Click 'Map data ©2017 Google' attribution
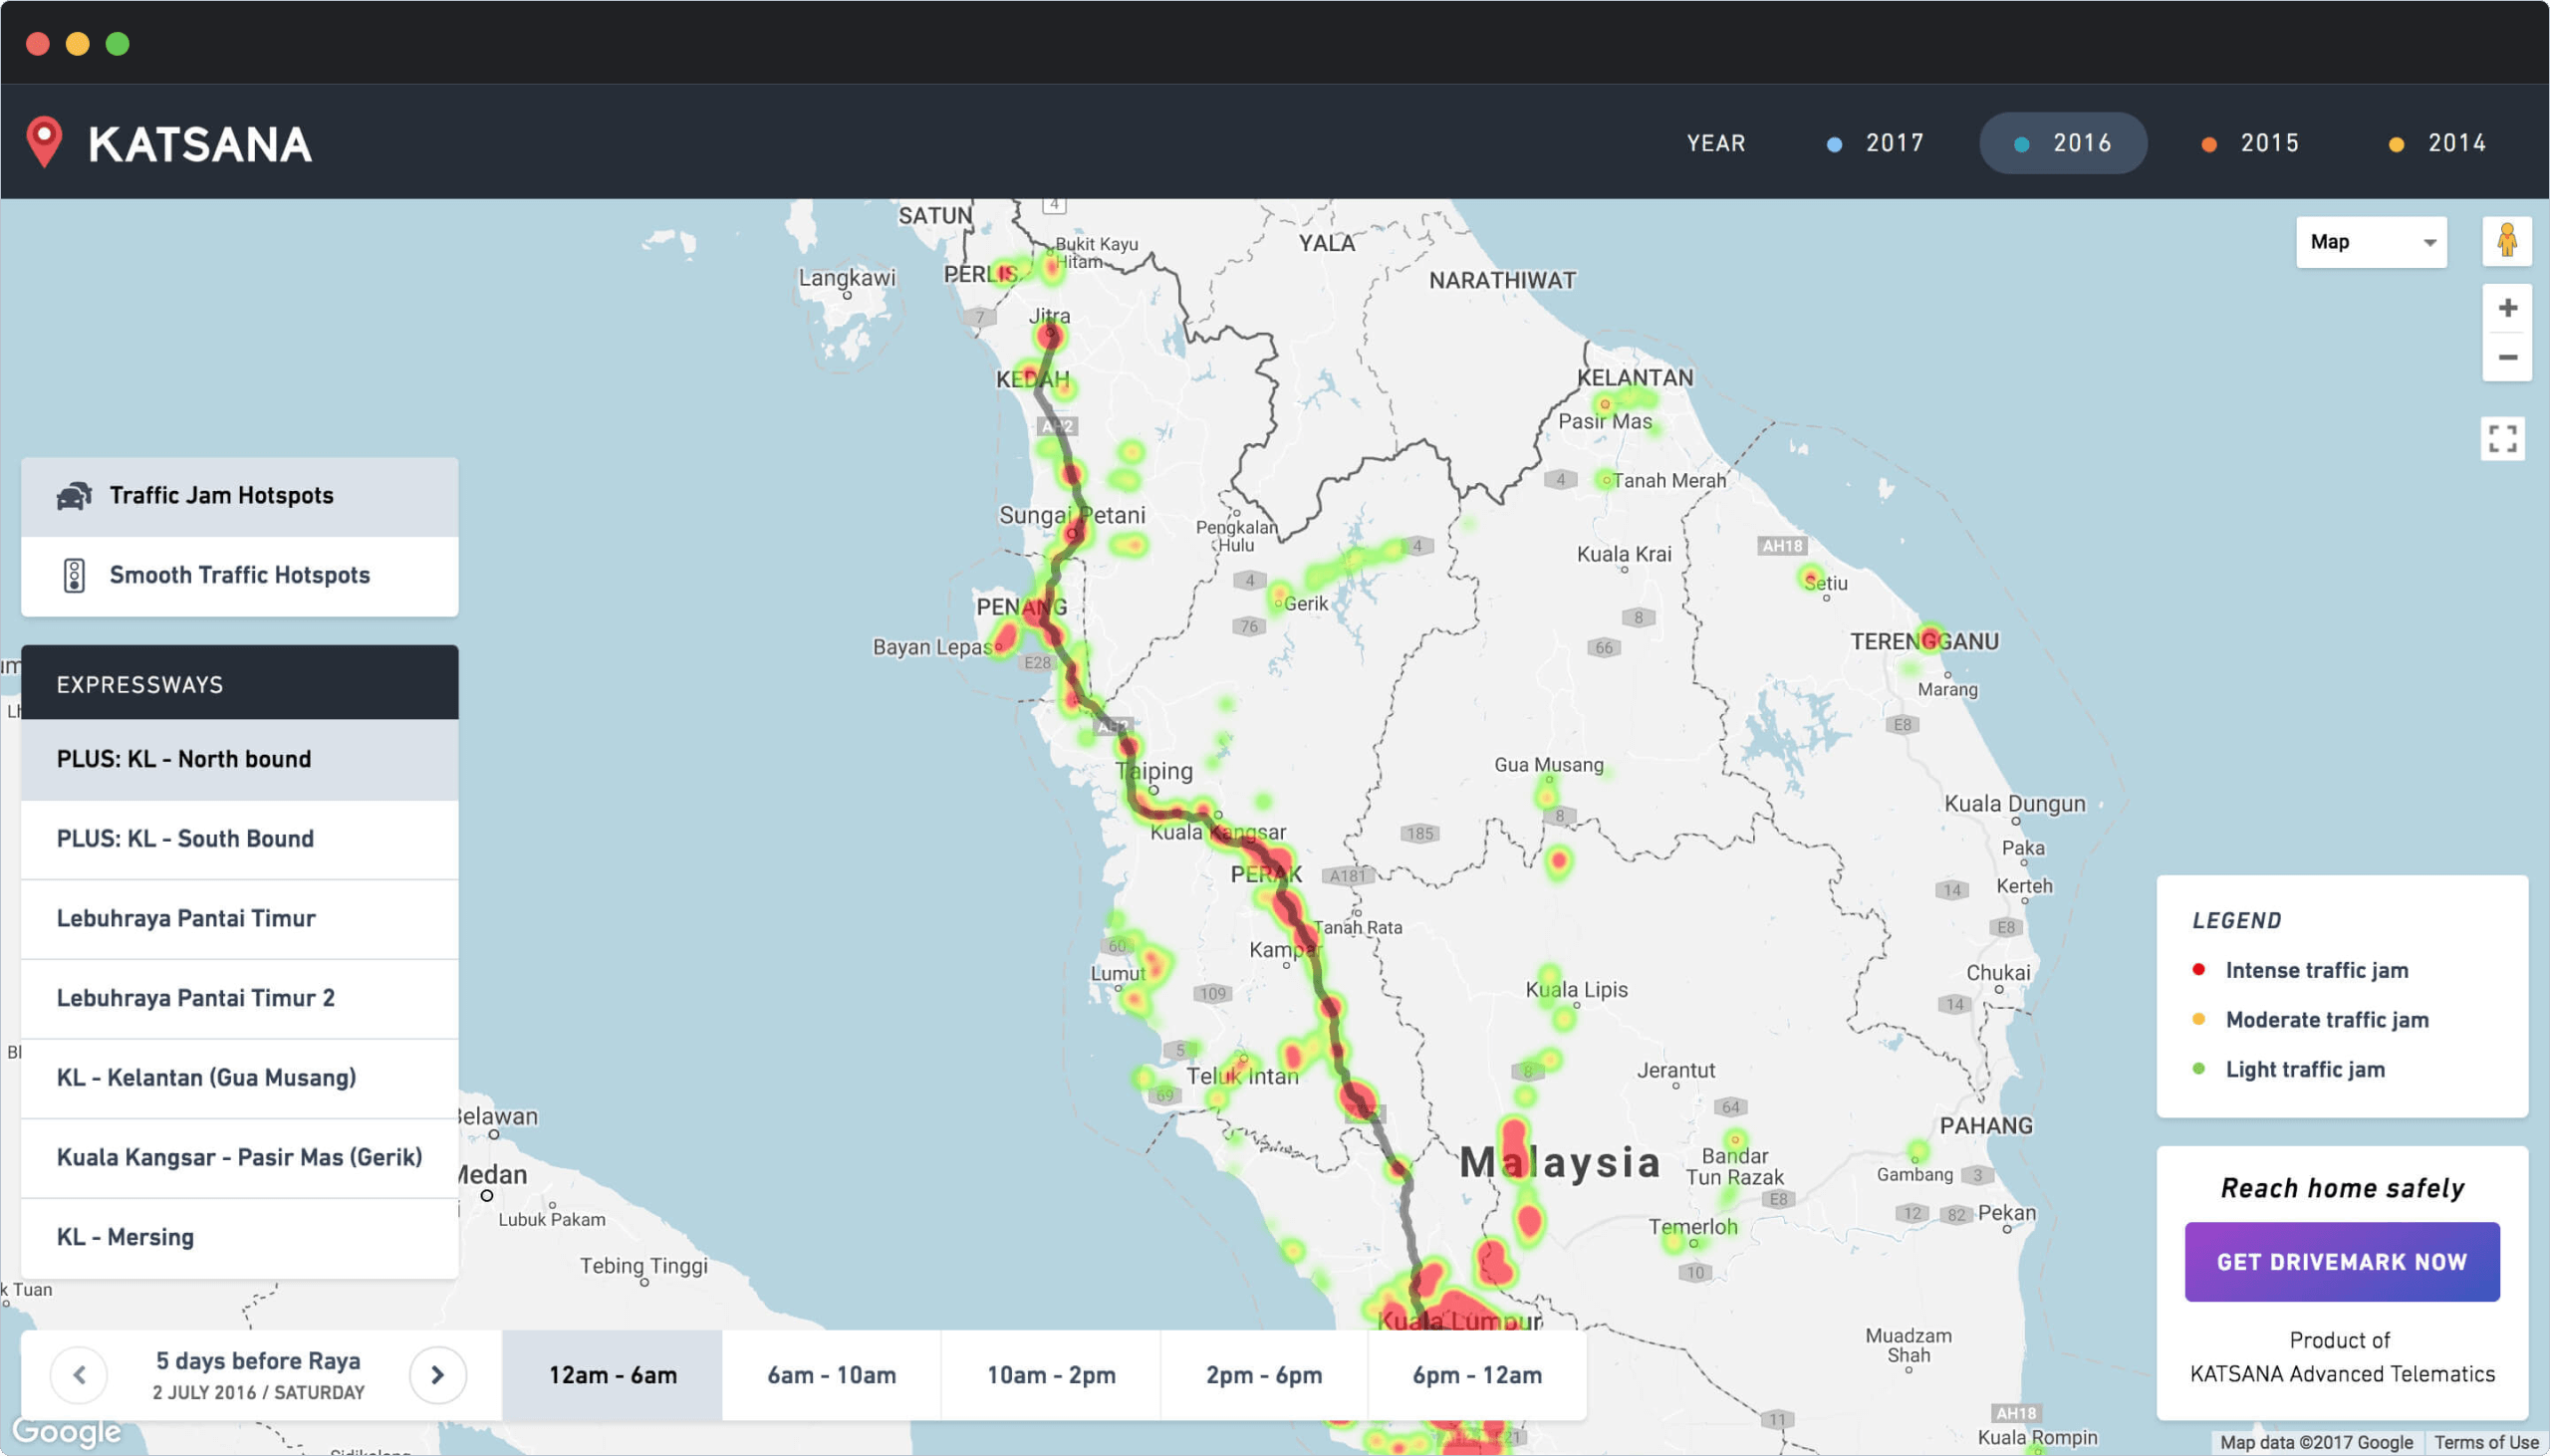The image size is (2550, 1456). click(x=2316, y=1442)
